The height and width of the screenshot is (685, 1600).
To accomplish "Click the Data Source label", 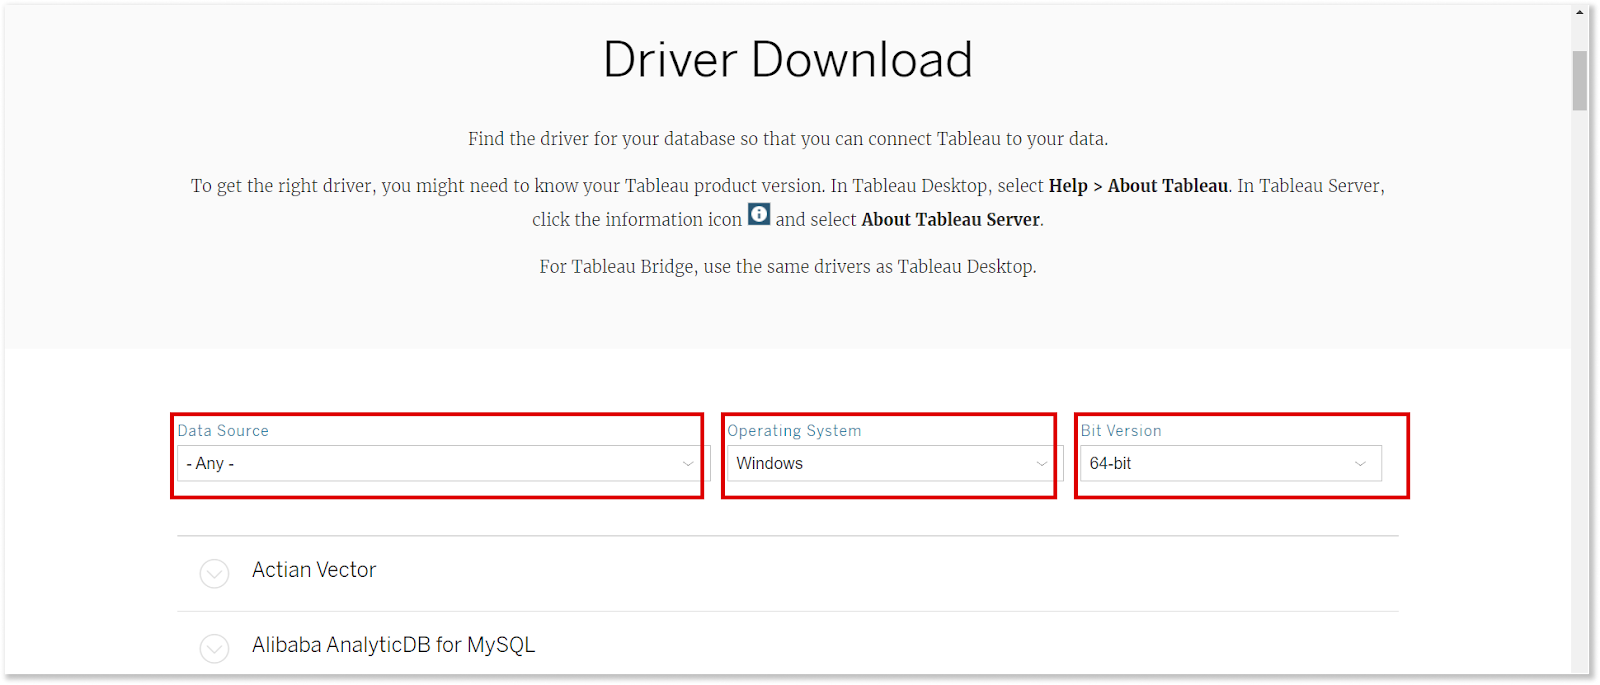I will click(x=223, y=431).
